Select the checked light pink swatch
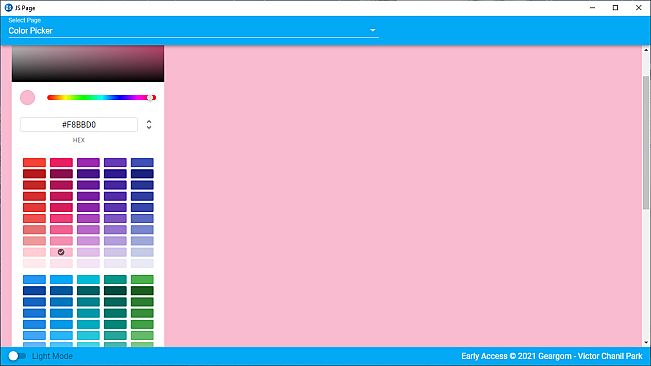 pos(61,252)
